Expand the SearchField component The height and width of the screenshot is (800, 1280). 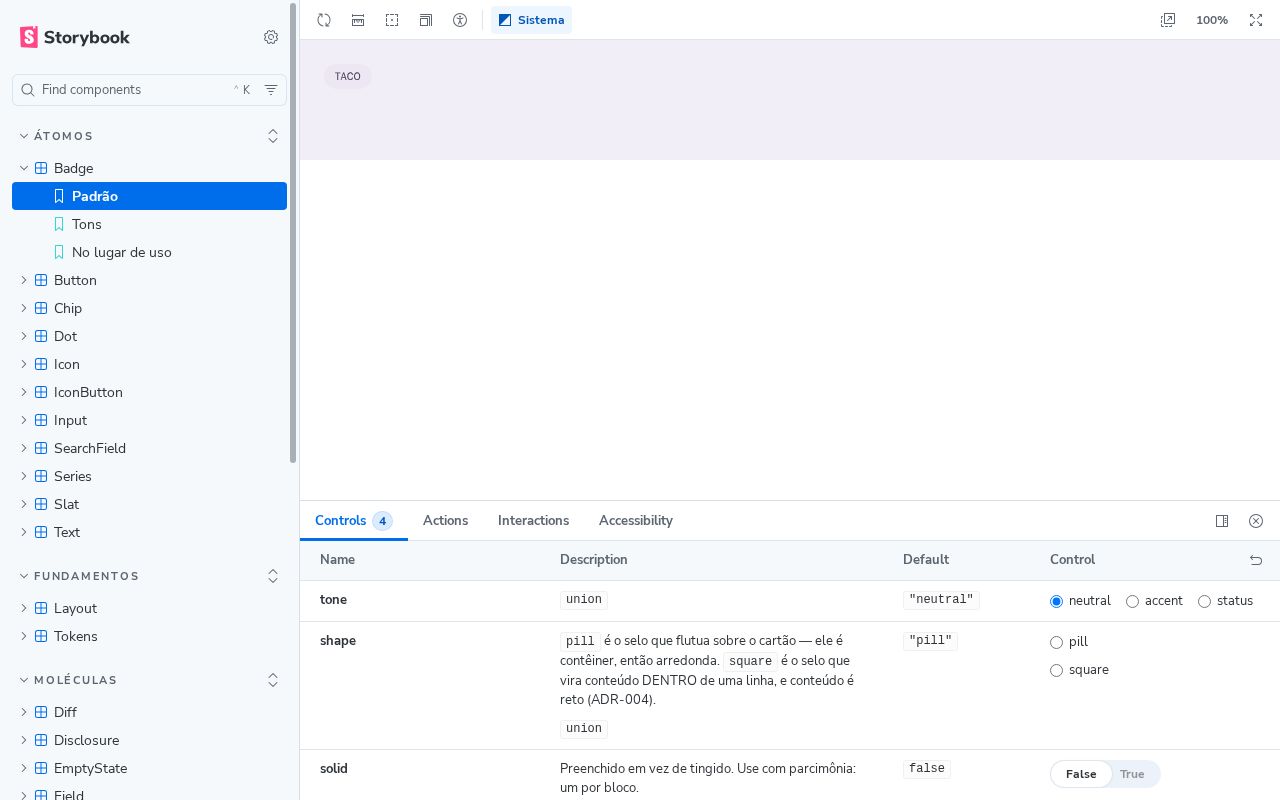click(x=149, y=448)
